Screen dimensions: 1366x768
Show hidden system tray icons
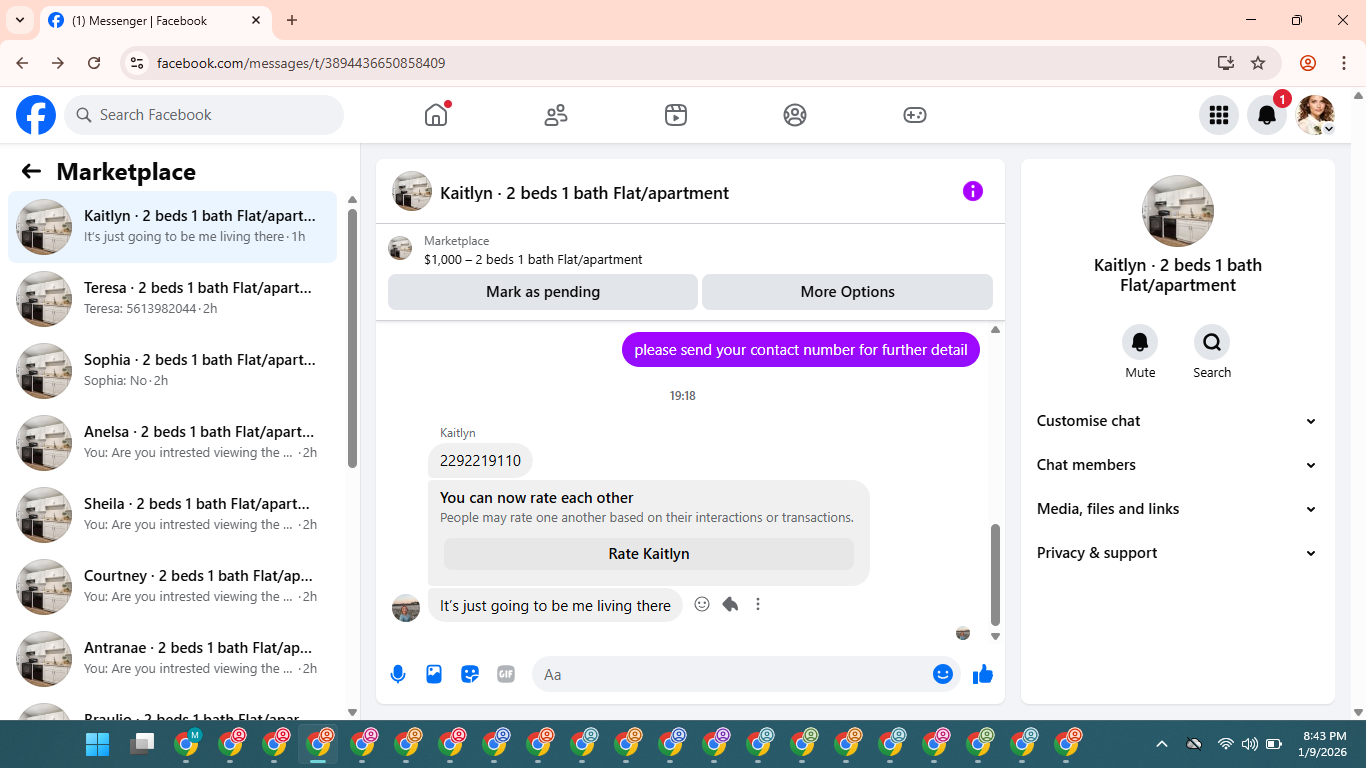1161,744
